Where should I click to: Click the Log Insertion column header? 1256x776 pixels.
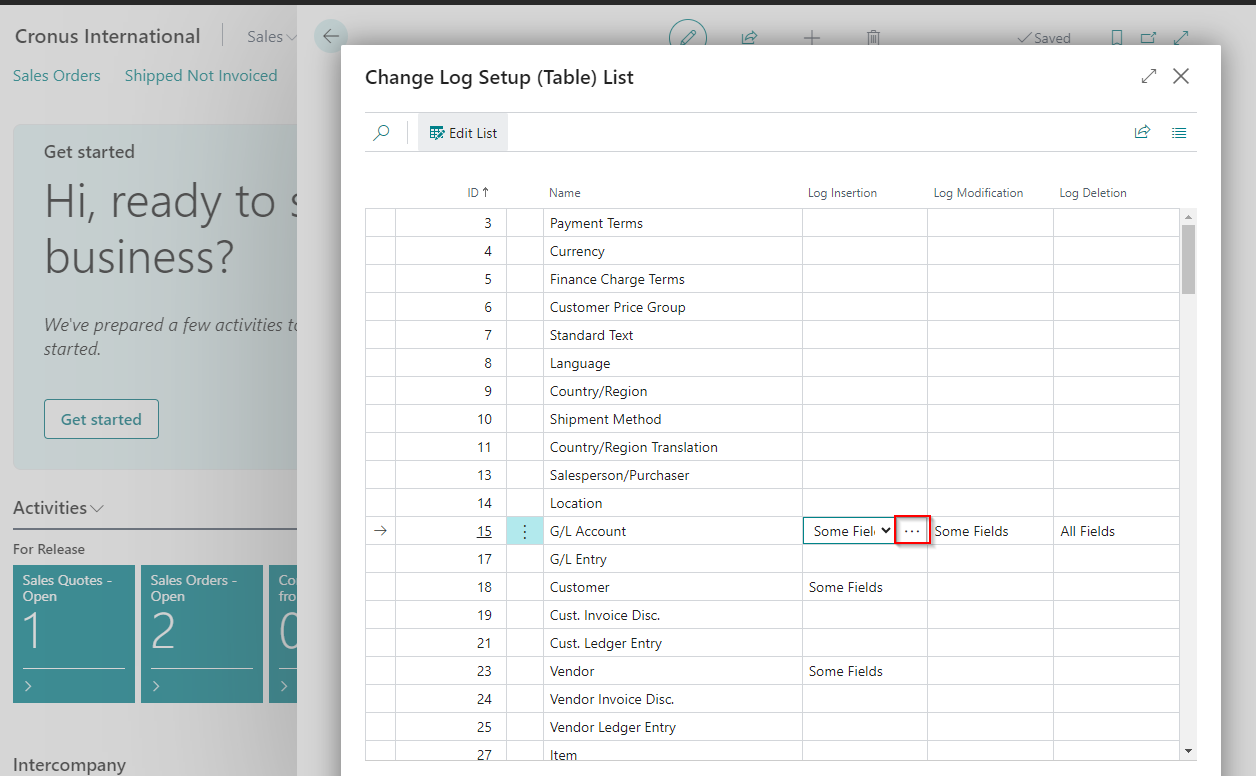842,193
